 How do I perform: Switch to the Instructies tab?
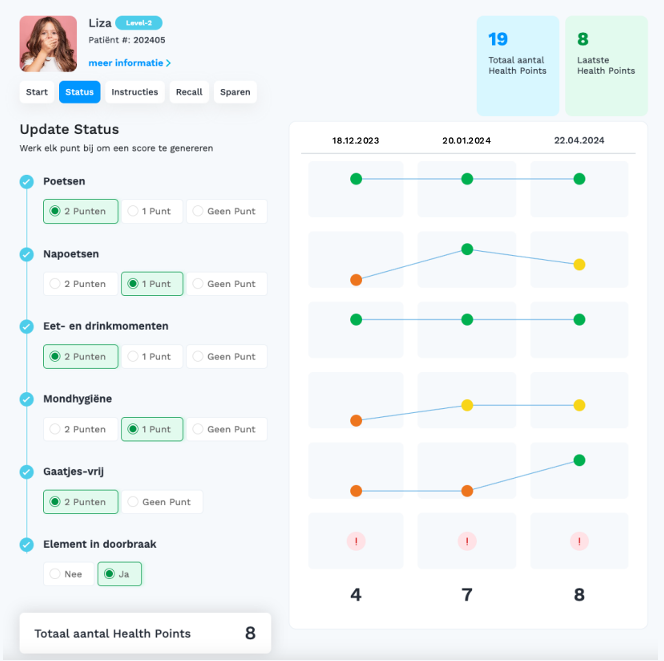click(135, 92)
